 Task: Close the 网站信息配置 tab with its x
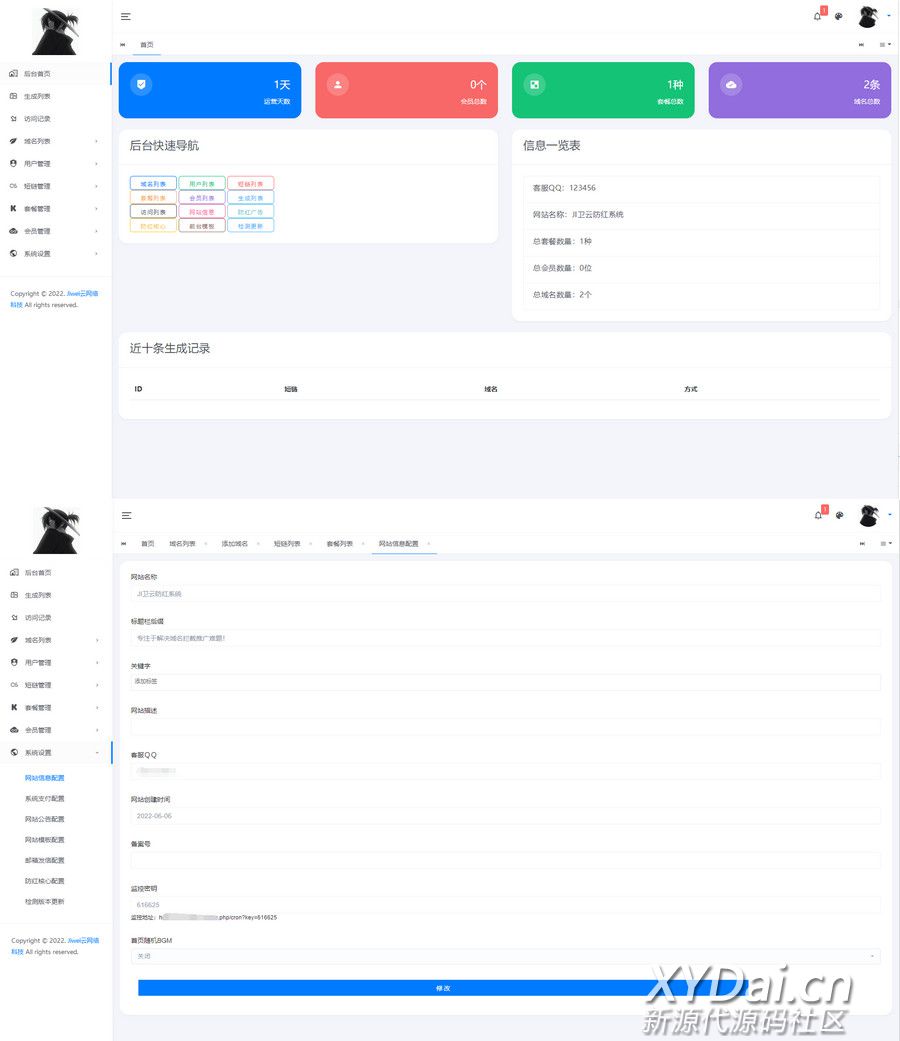click(x=429, y=544)
